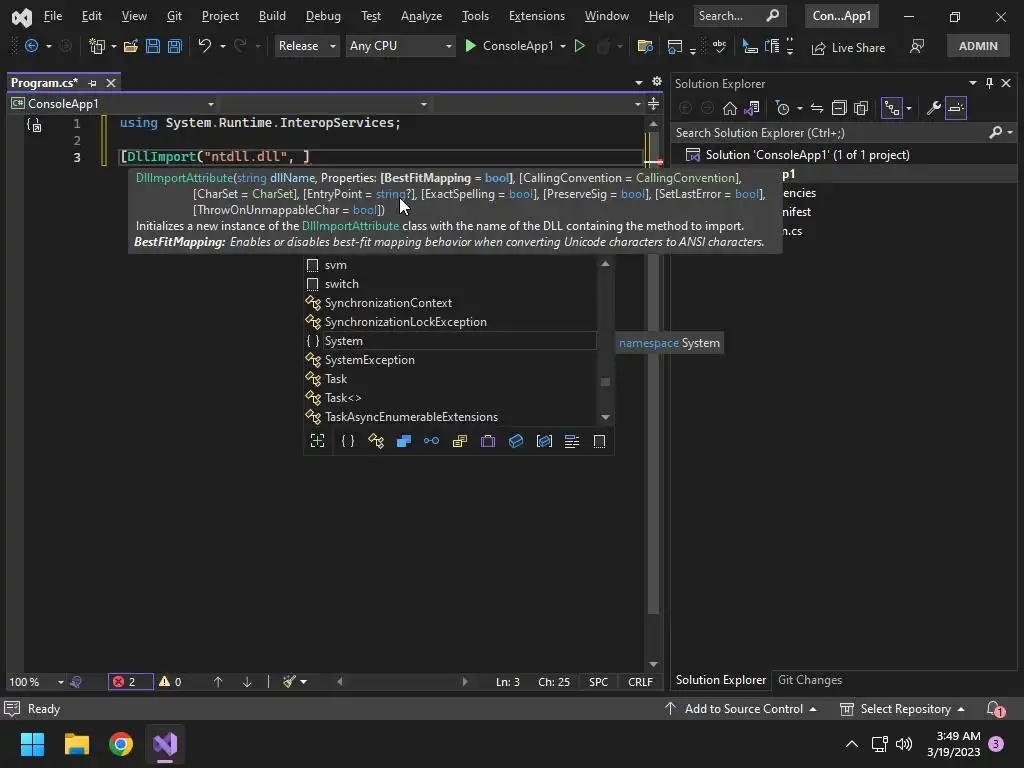Open the pending changes filter dropdown arrow
This screenshot has height=768, width=1024.
[799, 108]
